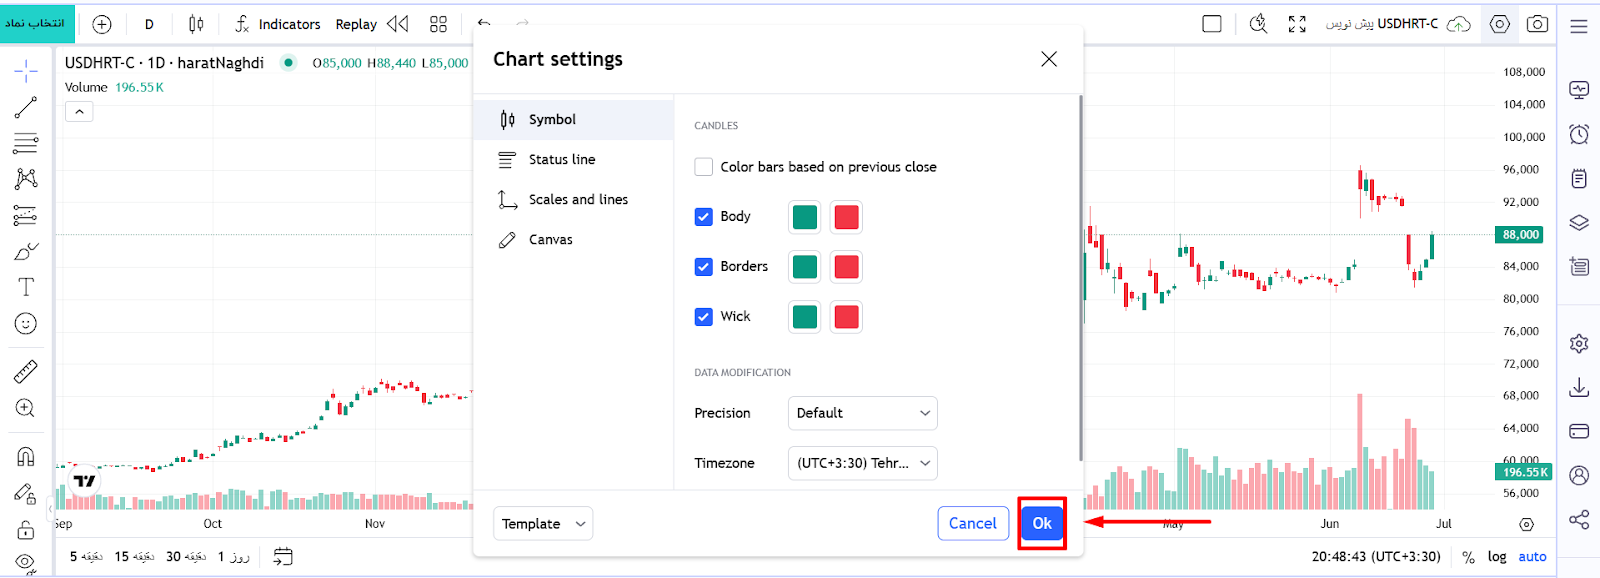Click the undo arrow

click(x=484, y=23)
